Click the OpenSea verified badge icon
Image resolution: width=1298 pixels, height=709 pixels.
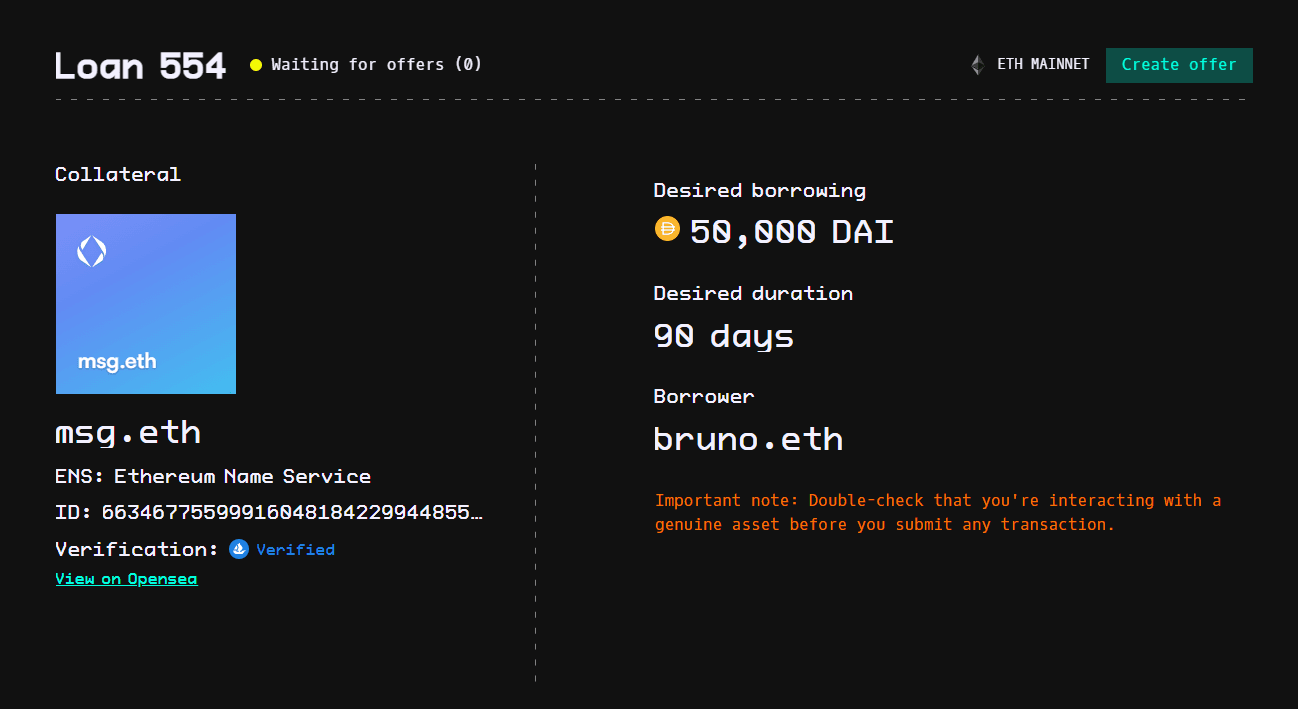pos(239,549)
